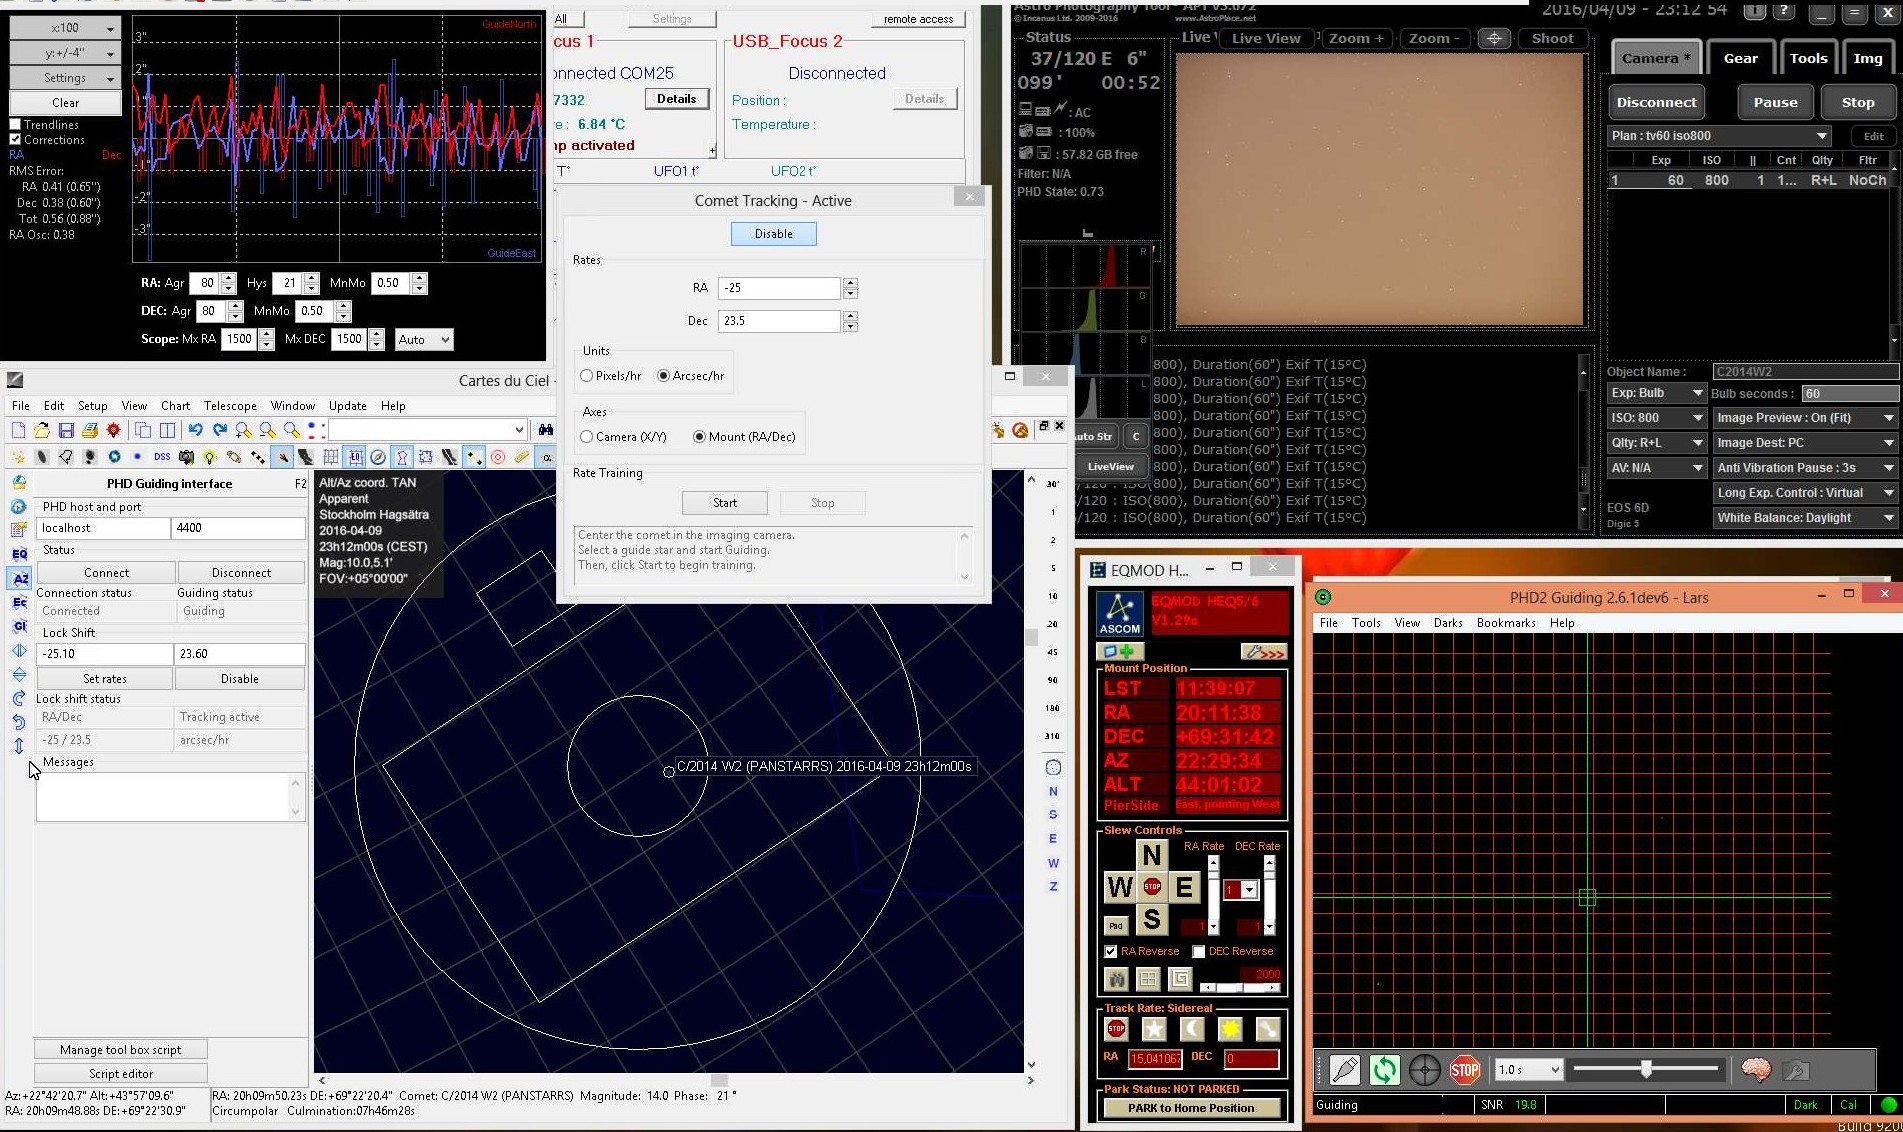The image size is (1903, 1132).
Task: Select custom comet track rate in EQMOD
Action: (x=1267, y=1029)
